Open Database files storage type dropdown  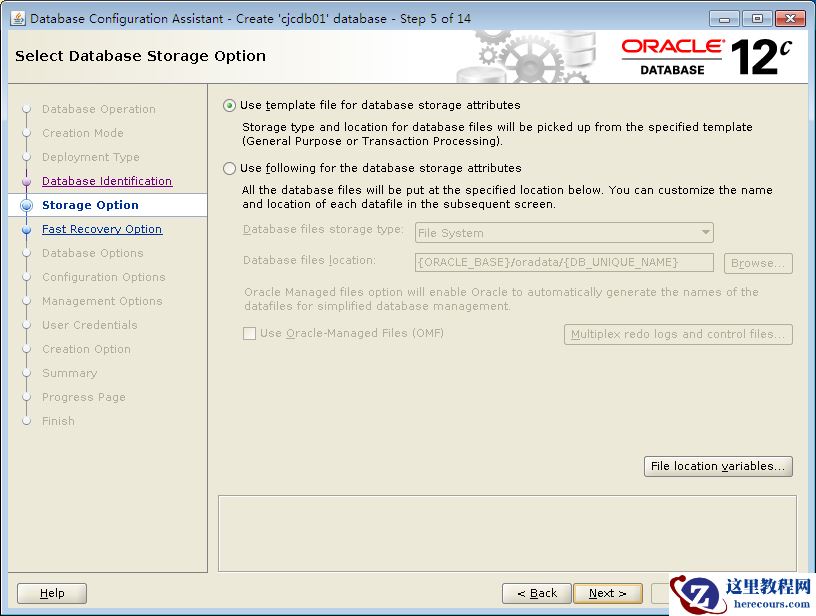[564, 233]
